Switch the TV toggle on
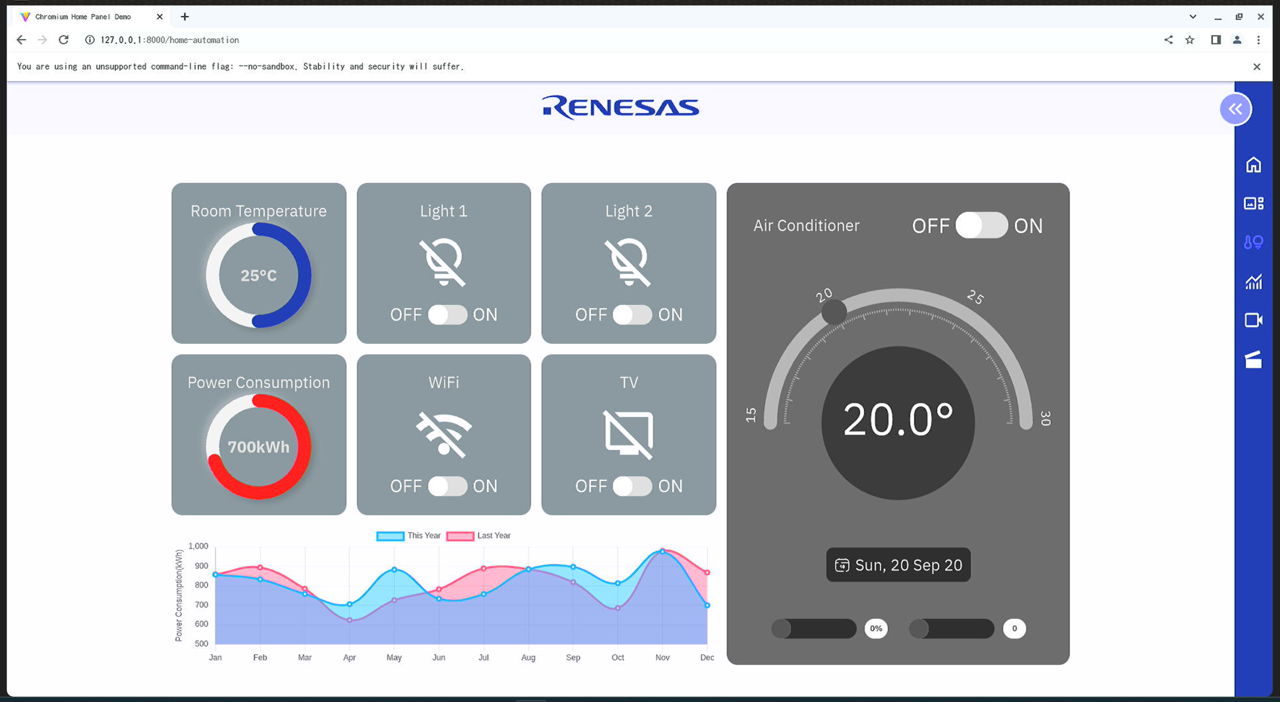The width and height of the screenshot is (1280, 702). 632,486
